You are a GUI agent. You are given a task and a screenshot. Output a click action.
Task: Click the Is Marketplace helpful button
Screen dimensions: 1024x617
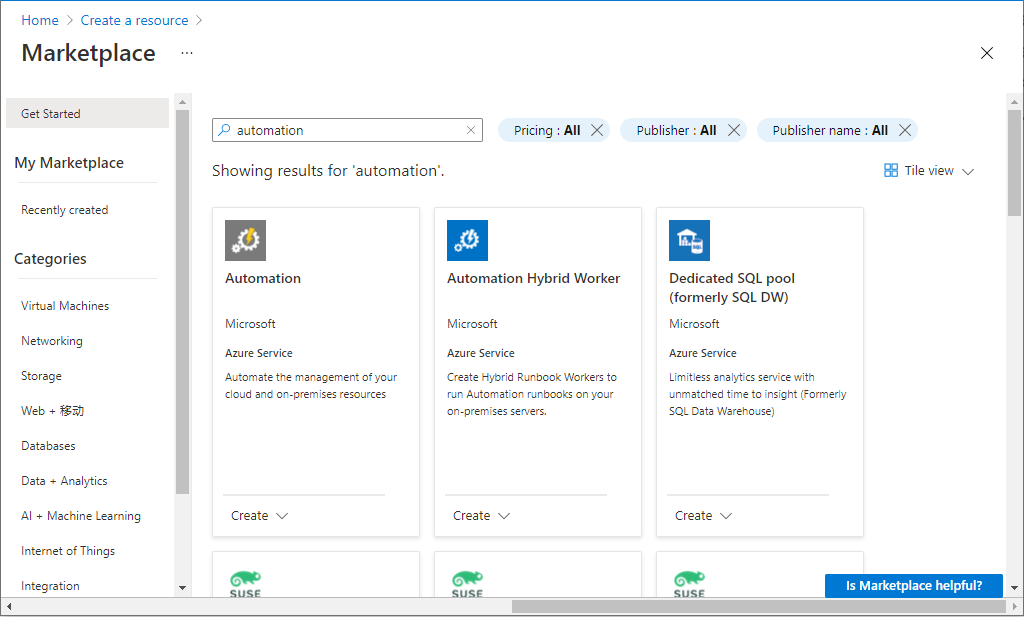tap(913, 586)
